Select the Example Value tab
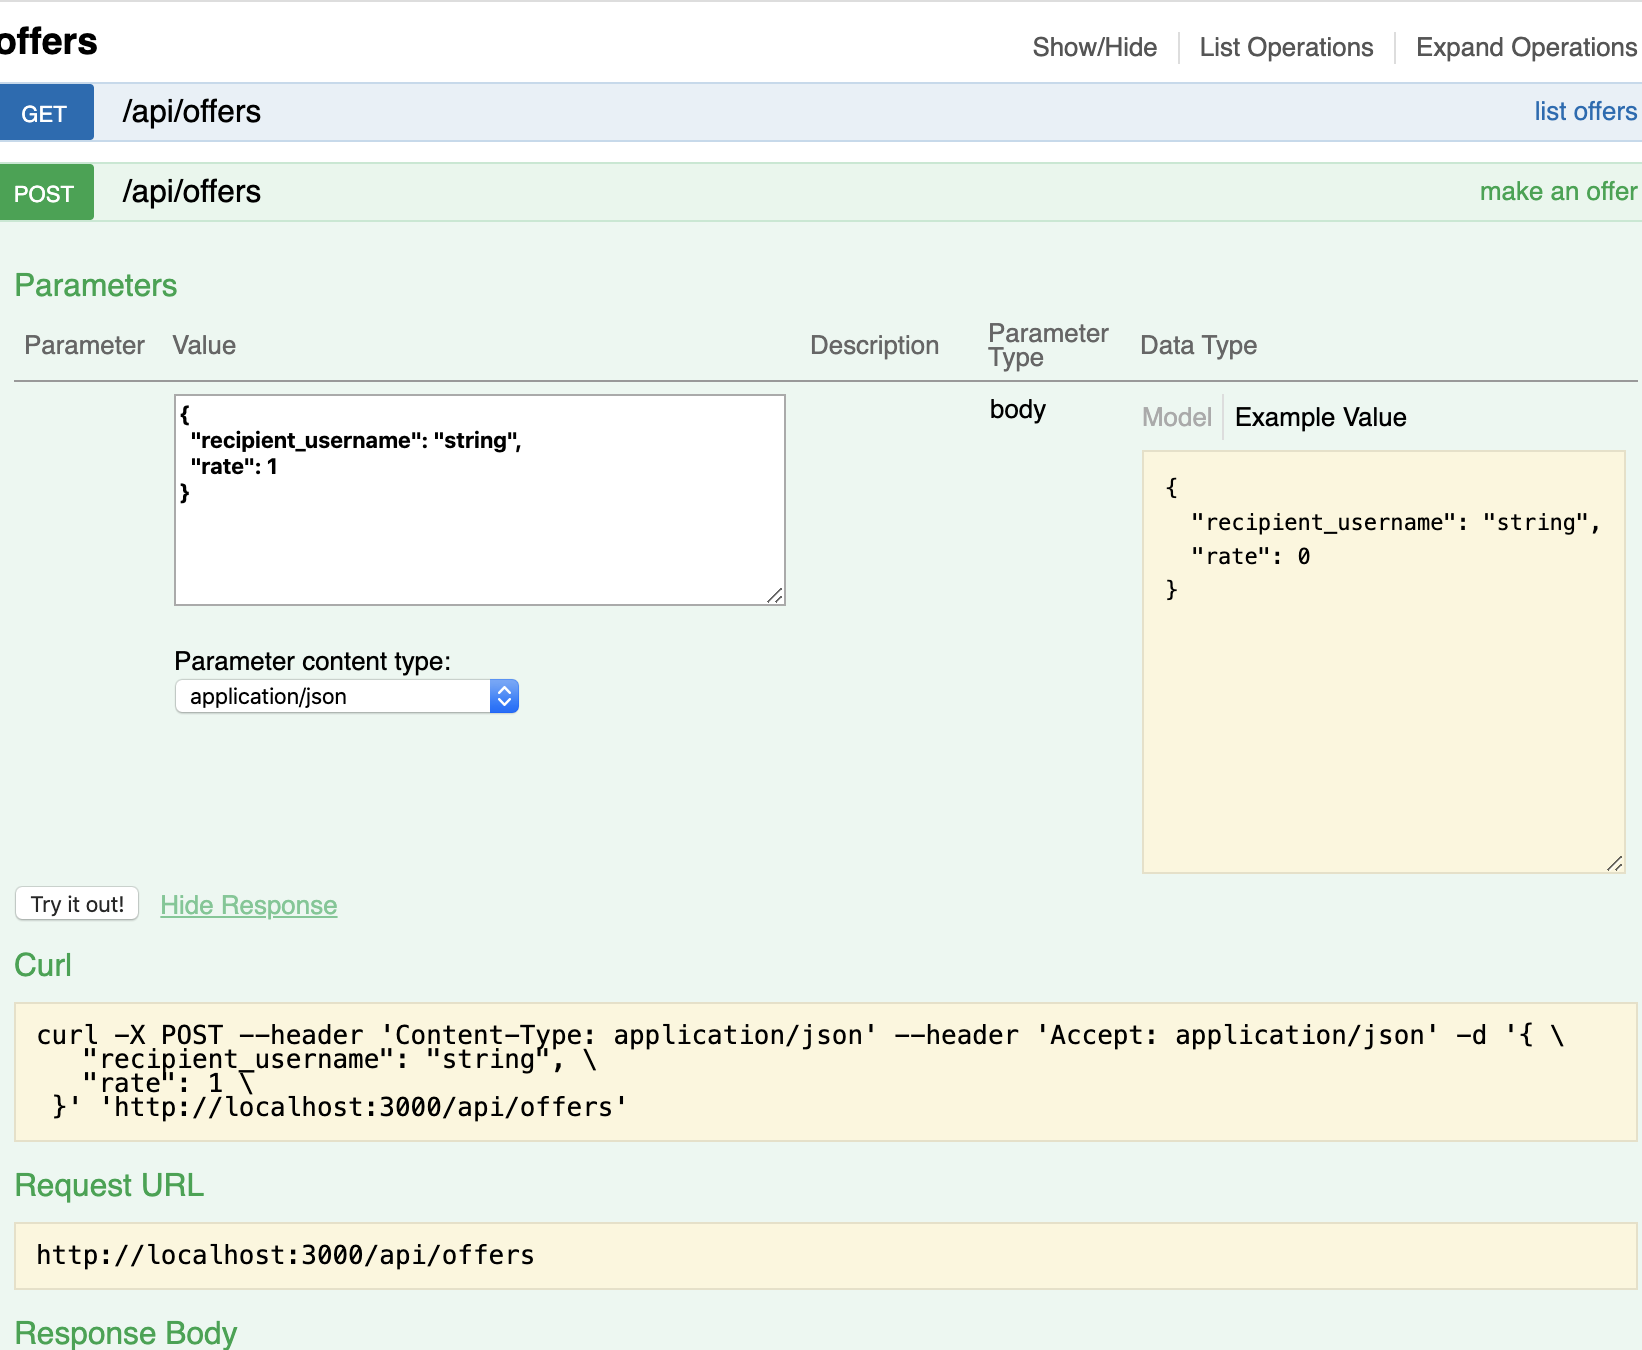 coord(1320,418)
